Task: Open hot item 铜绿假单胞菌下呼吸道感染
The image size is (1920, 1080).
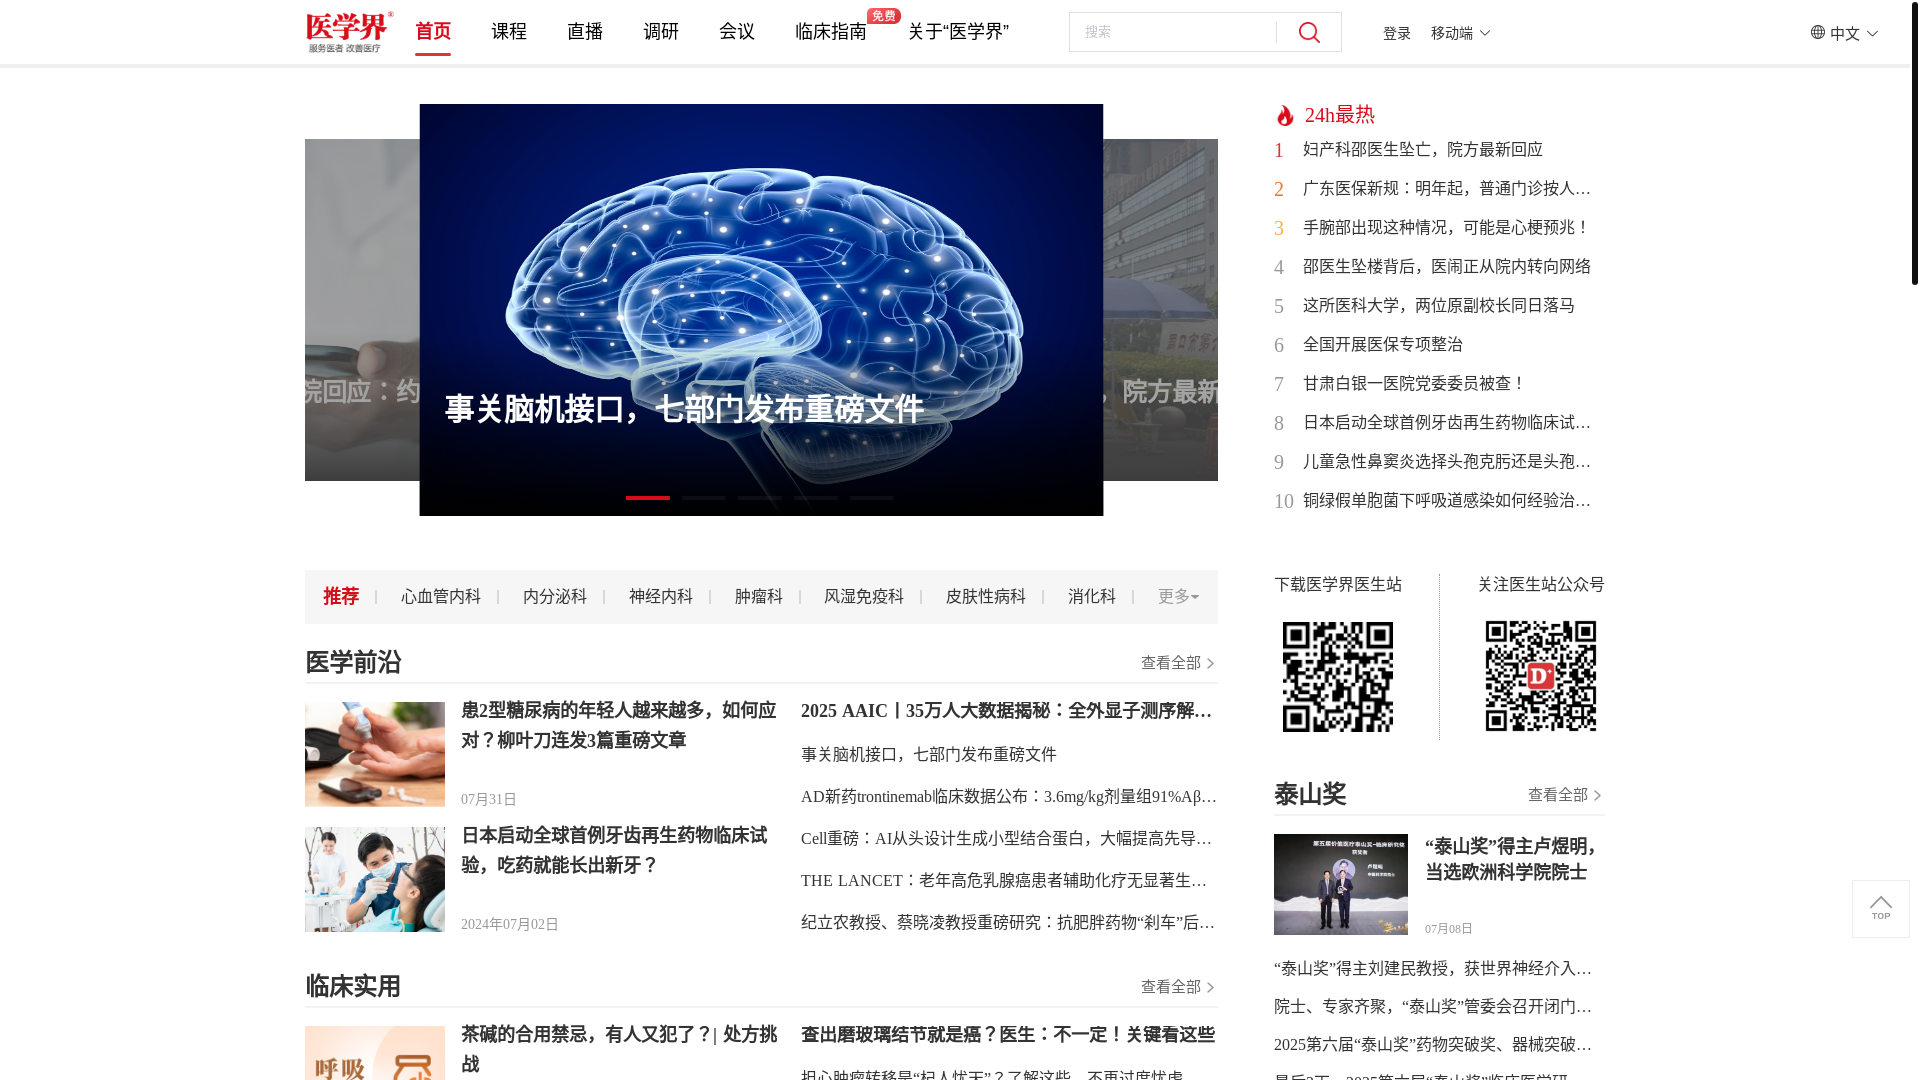Action: point(1447,501)
